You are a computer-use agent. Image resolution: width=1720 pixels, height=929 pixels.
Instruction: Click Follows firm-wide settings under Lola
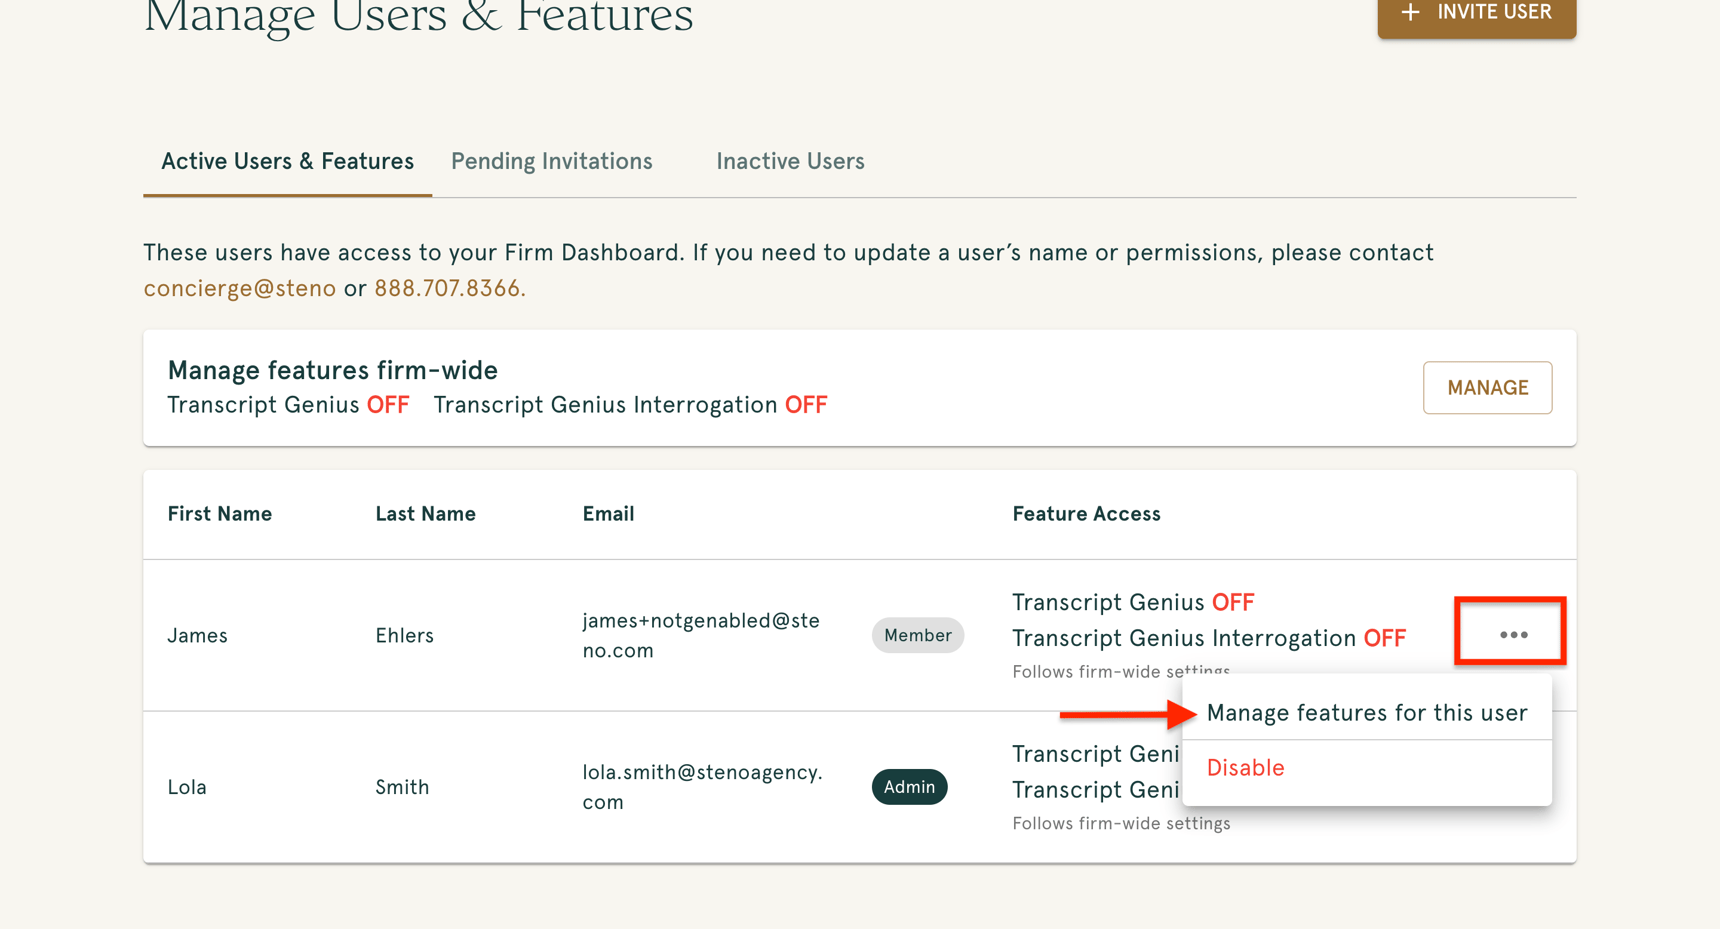(x=1121, y=822)
